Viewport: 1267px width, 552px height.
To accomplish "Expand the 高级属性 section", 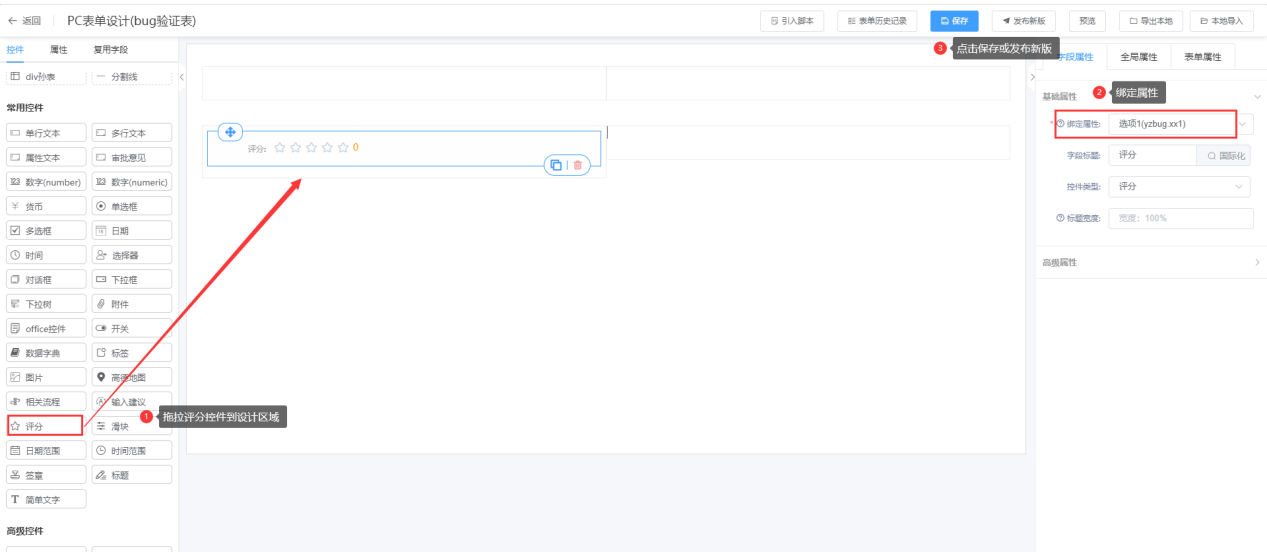I will 1257,262.
